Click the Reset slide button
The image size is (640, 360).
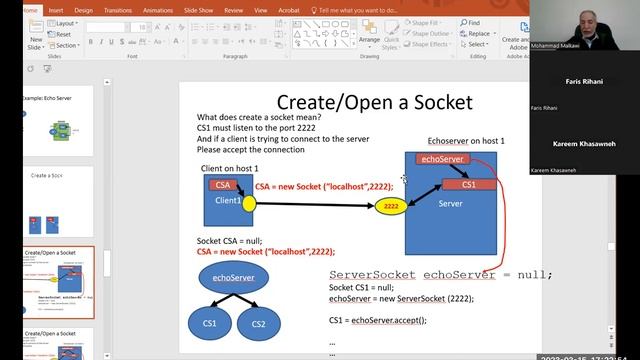click(60, 34)
